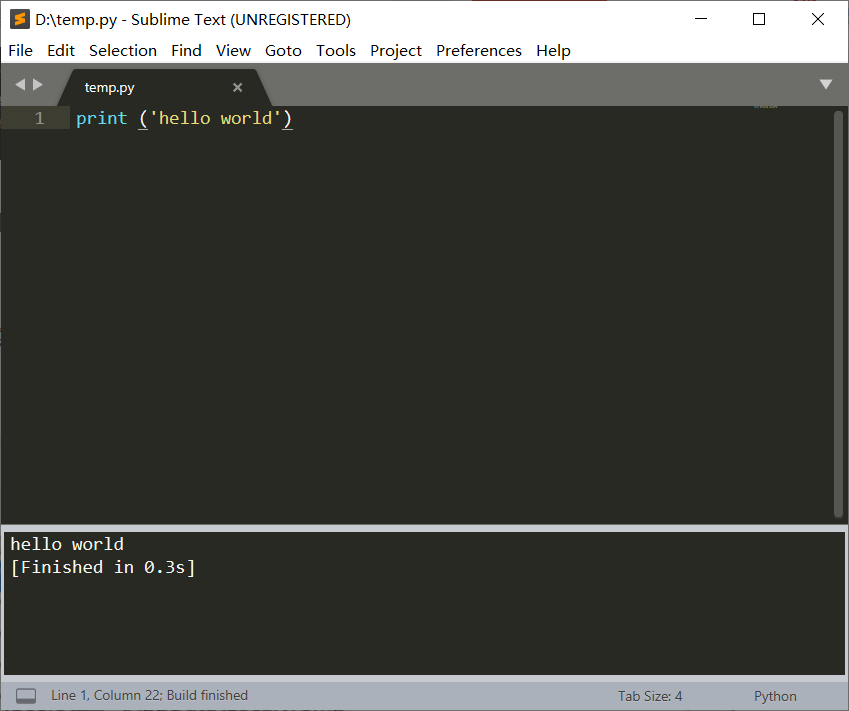
Task: Click the minimap preview at top right
Action: tap(766, 107)
